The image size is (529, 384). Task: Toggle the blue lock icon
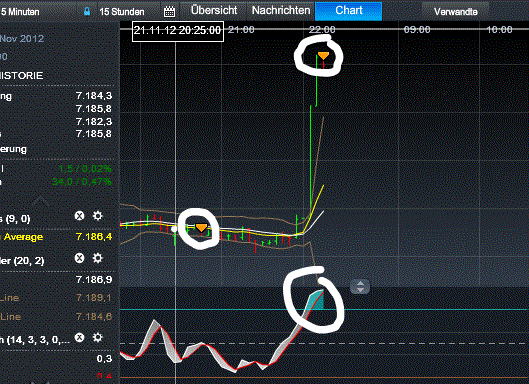(87, 11)
